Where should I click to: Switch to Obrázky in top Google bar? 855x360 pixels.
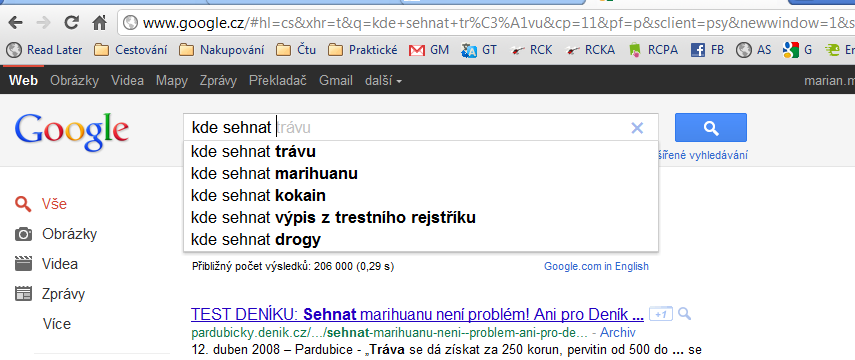click(74, 81)
